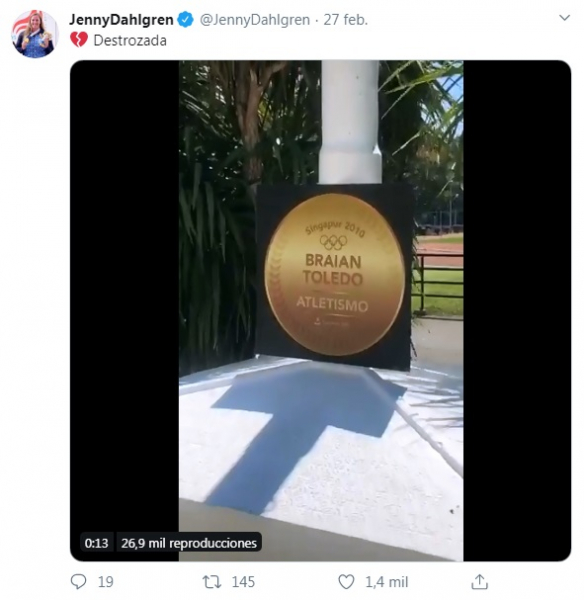Play the video showing the gold medal
Screen dimensions: 584x600
click(321, 310)
